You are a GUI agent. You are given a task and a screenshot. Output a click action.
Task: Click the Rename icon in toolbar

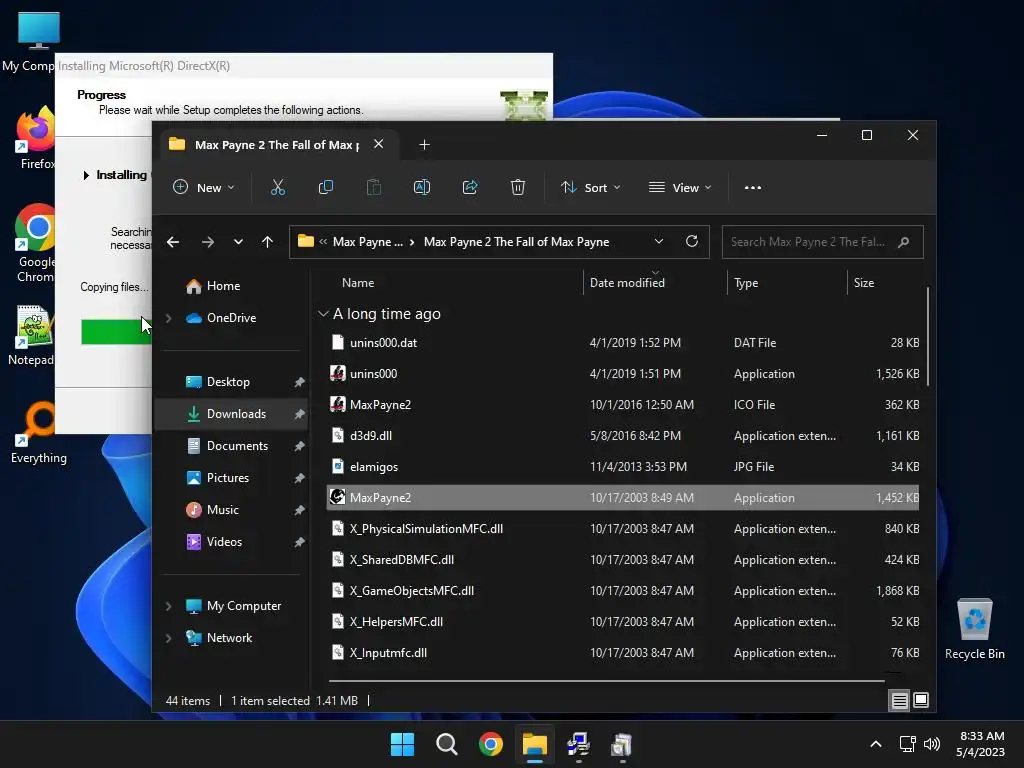coord(422,187)
